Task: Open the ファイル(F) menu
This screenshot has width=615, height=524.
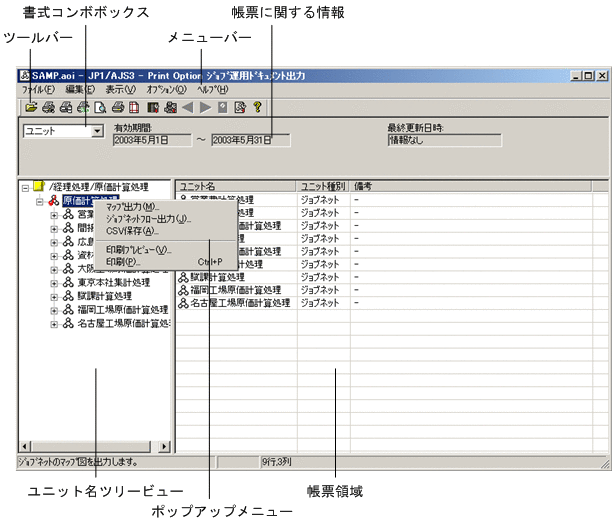Action: click(x=38, y=89)
